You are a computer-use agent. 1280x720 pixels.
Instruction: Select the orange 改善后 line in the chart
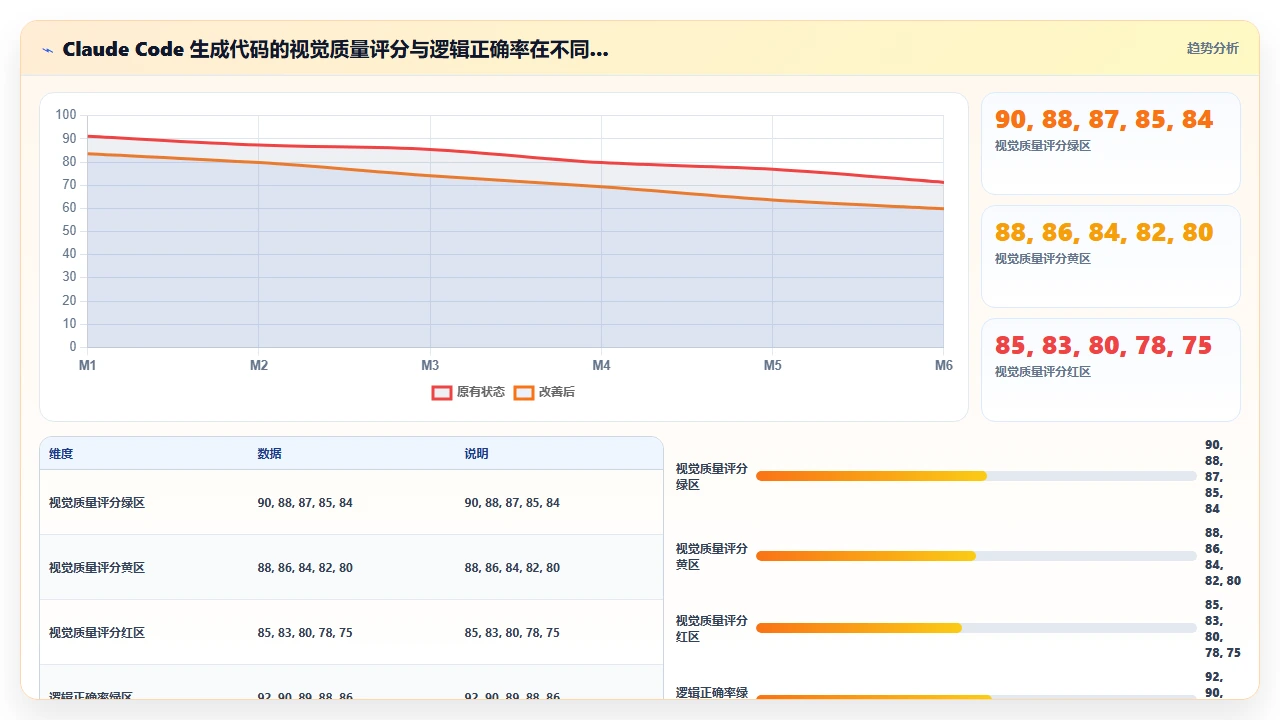[x=516, y=181]
